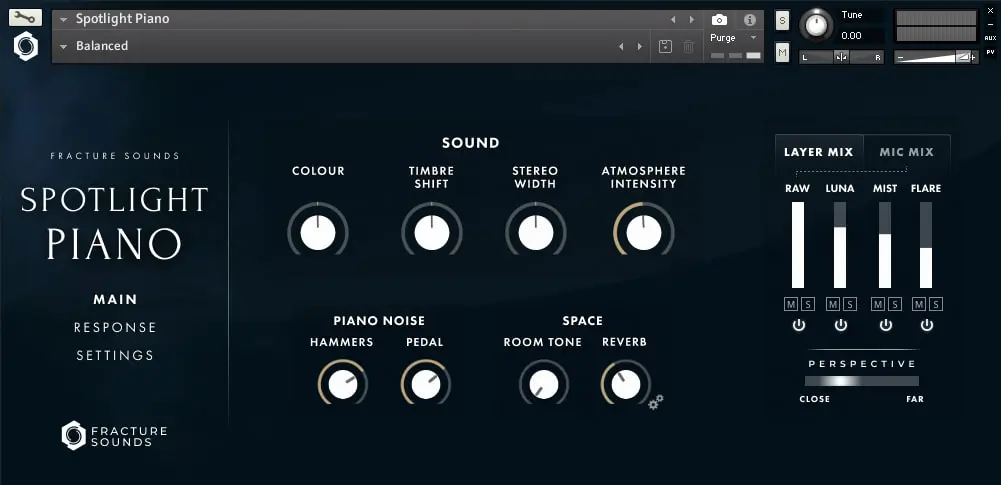Click the LUNA layer level fader

(840, 245)
